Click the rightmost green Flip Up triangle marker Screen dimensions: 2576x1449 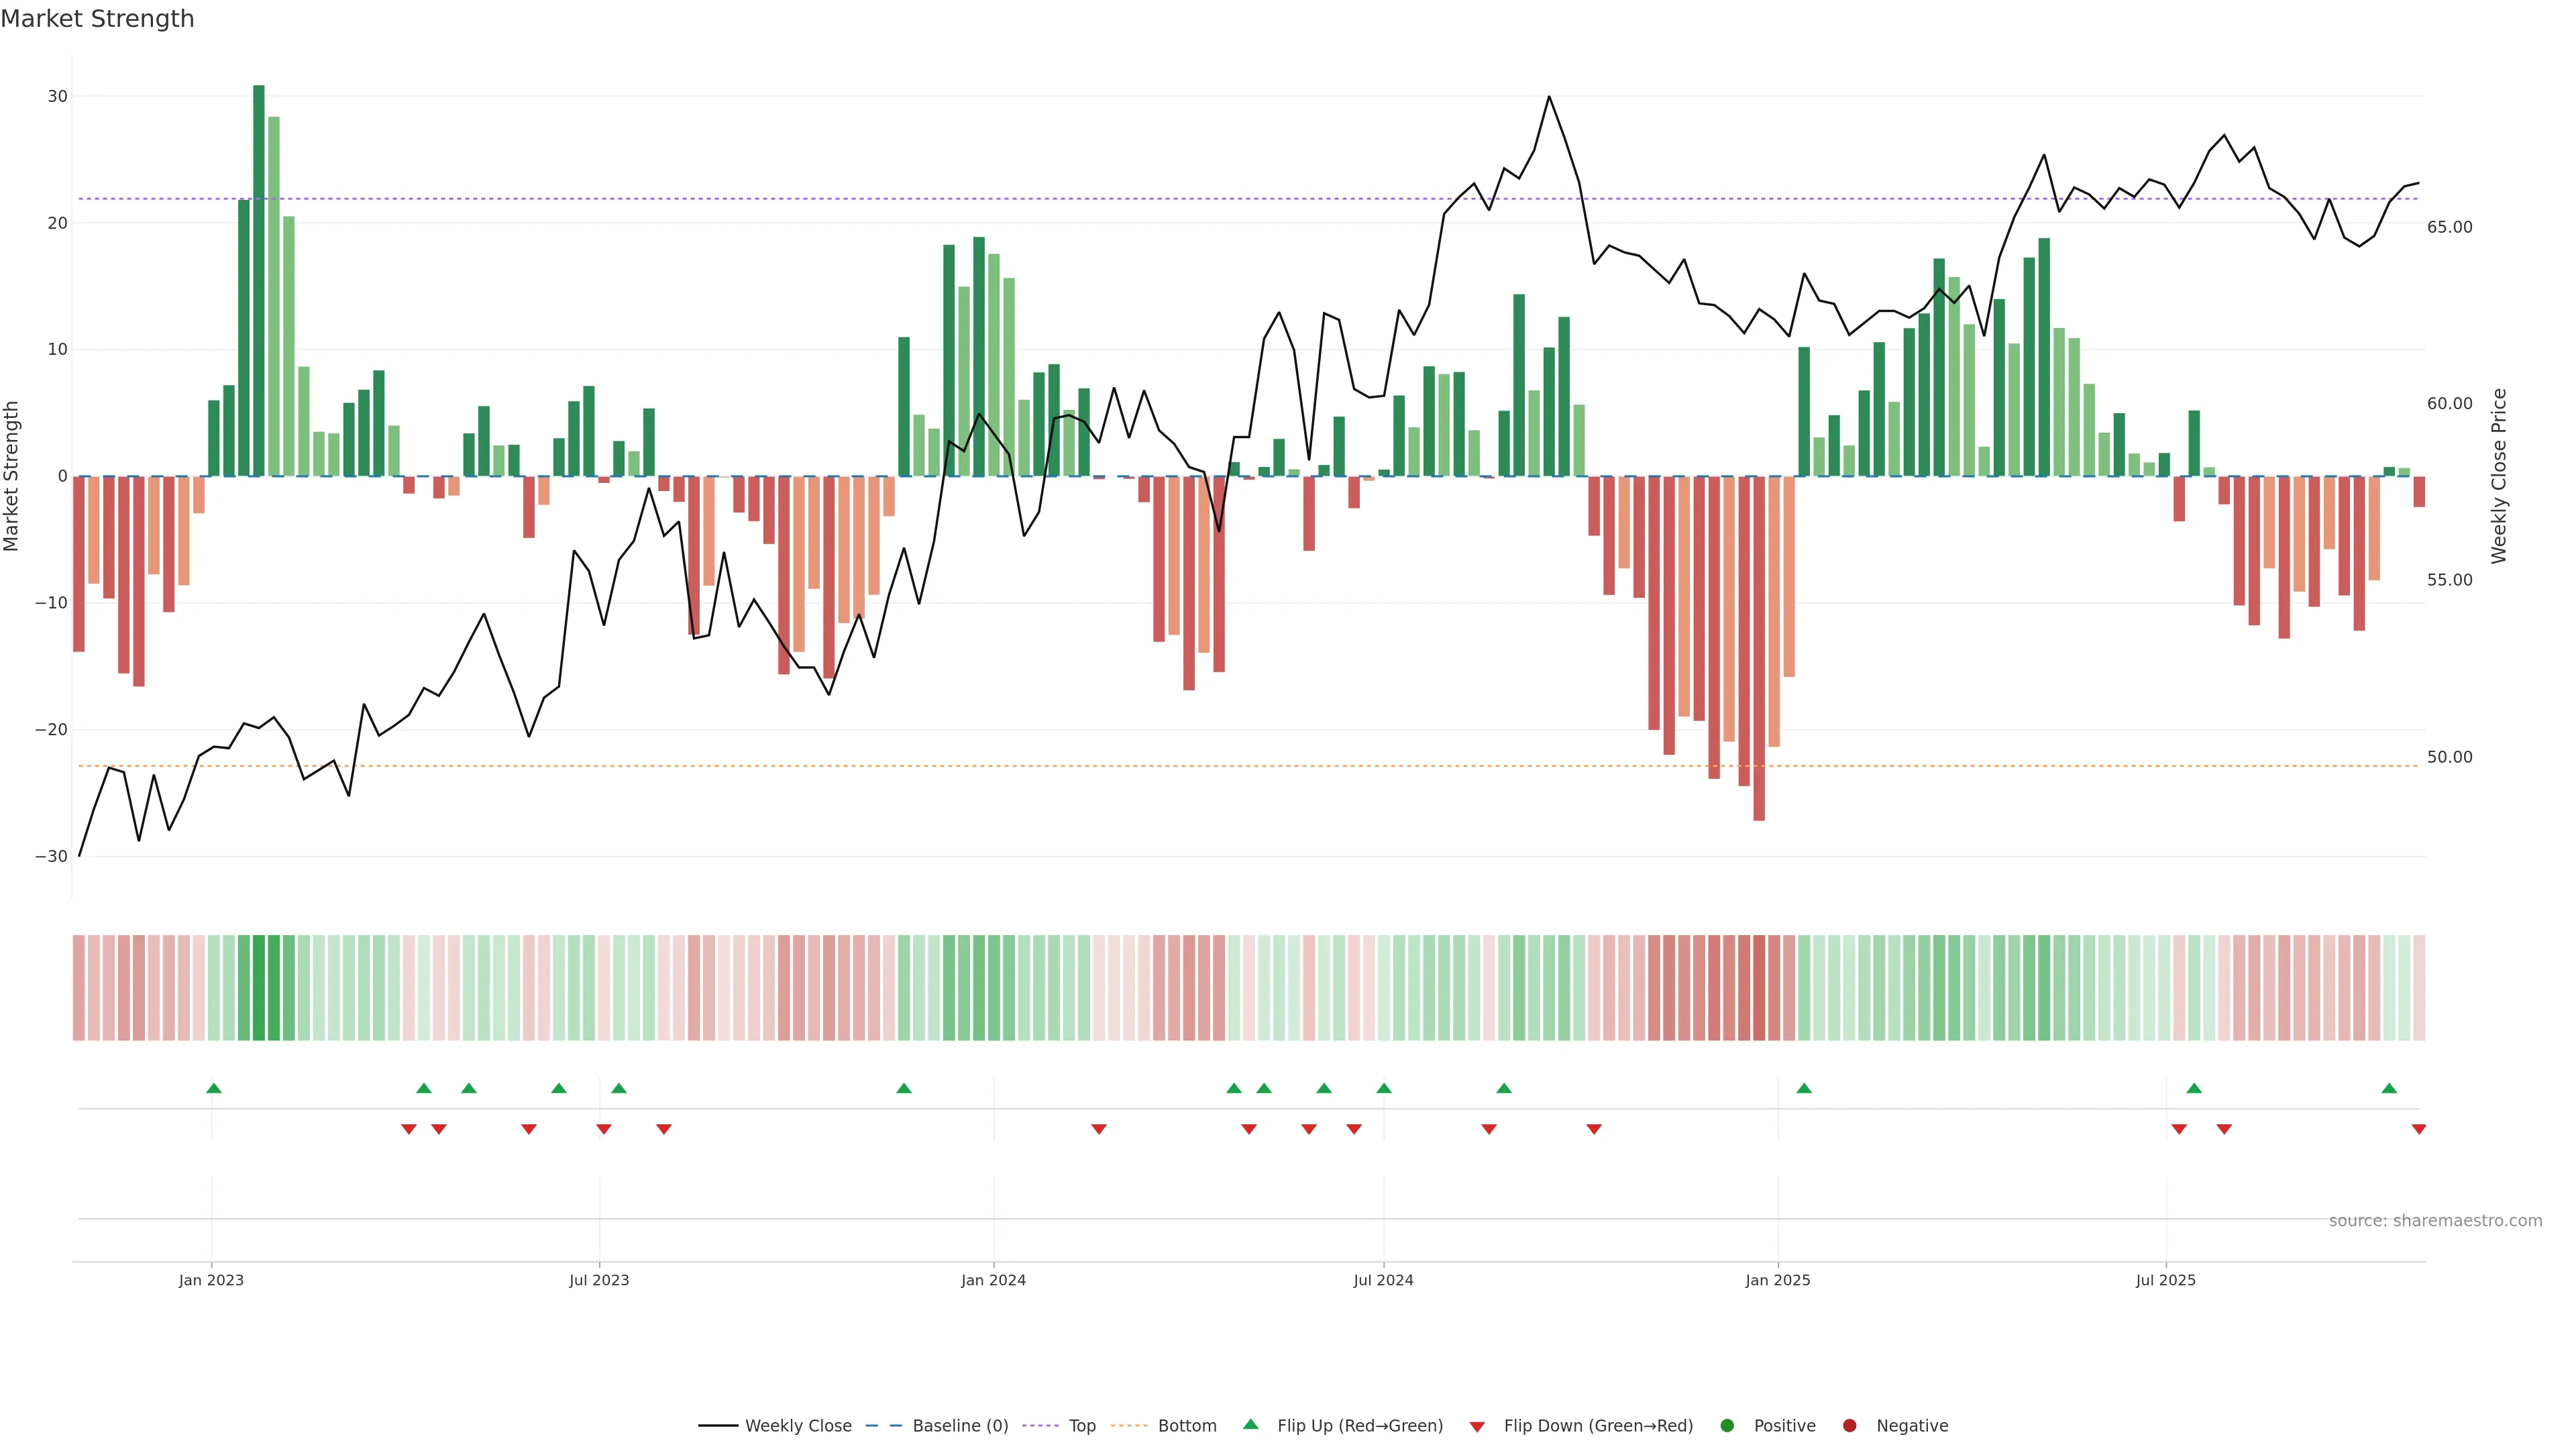click(2389, 1088)
